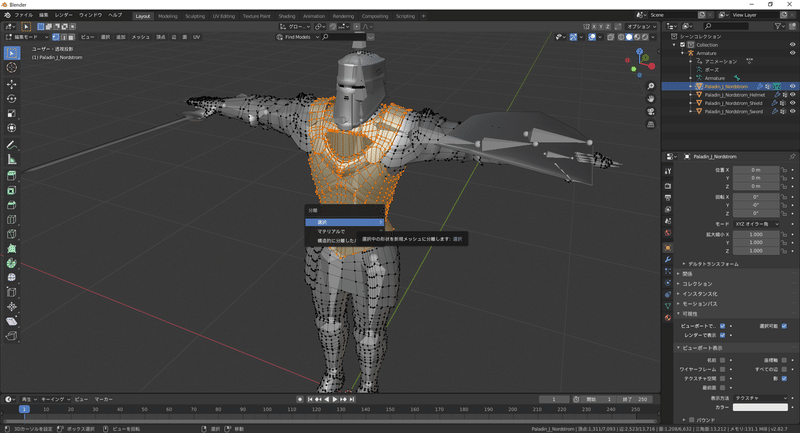Select the Bevel tool
The height and width of the screenshot is (433, 800).
(x=12, y=205)
